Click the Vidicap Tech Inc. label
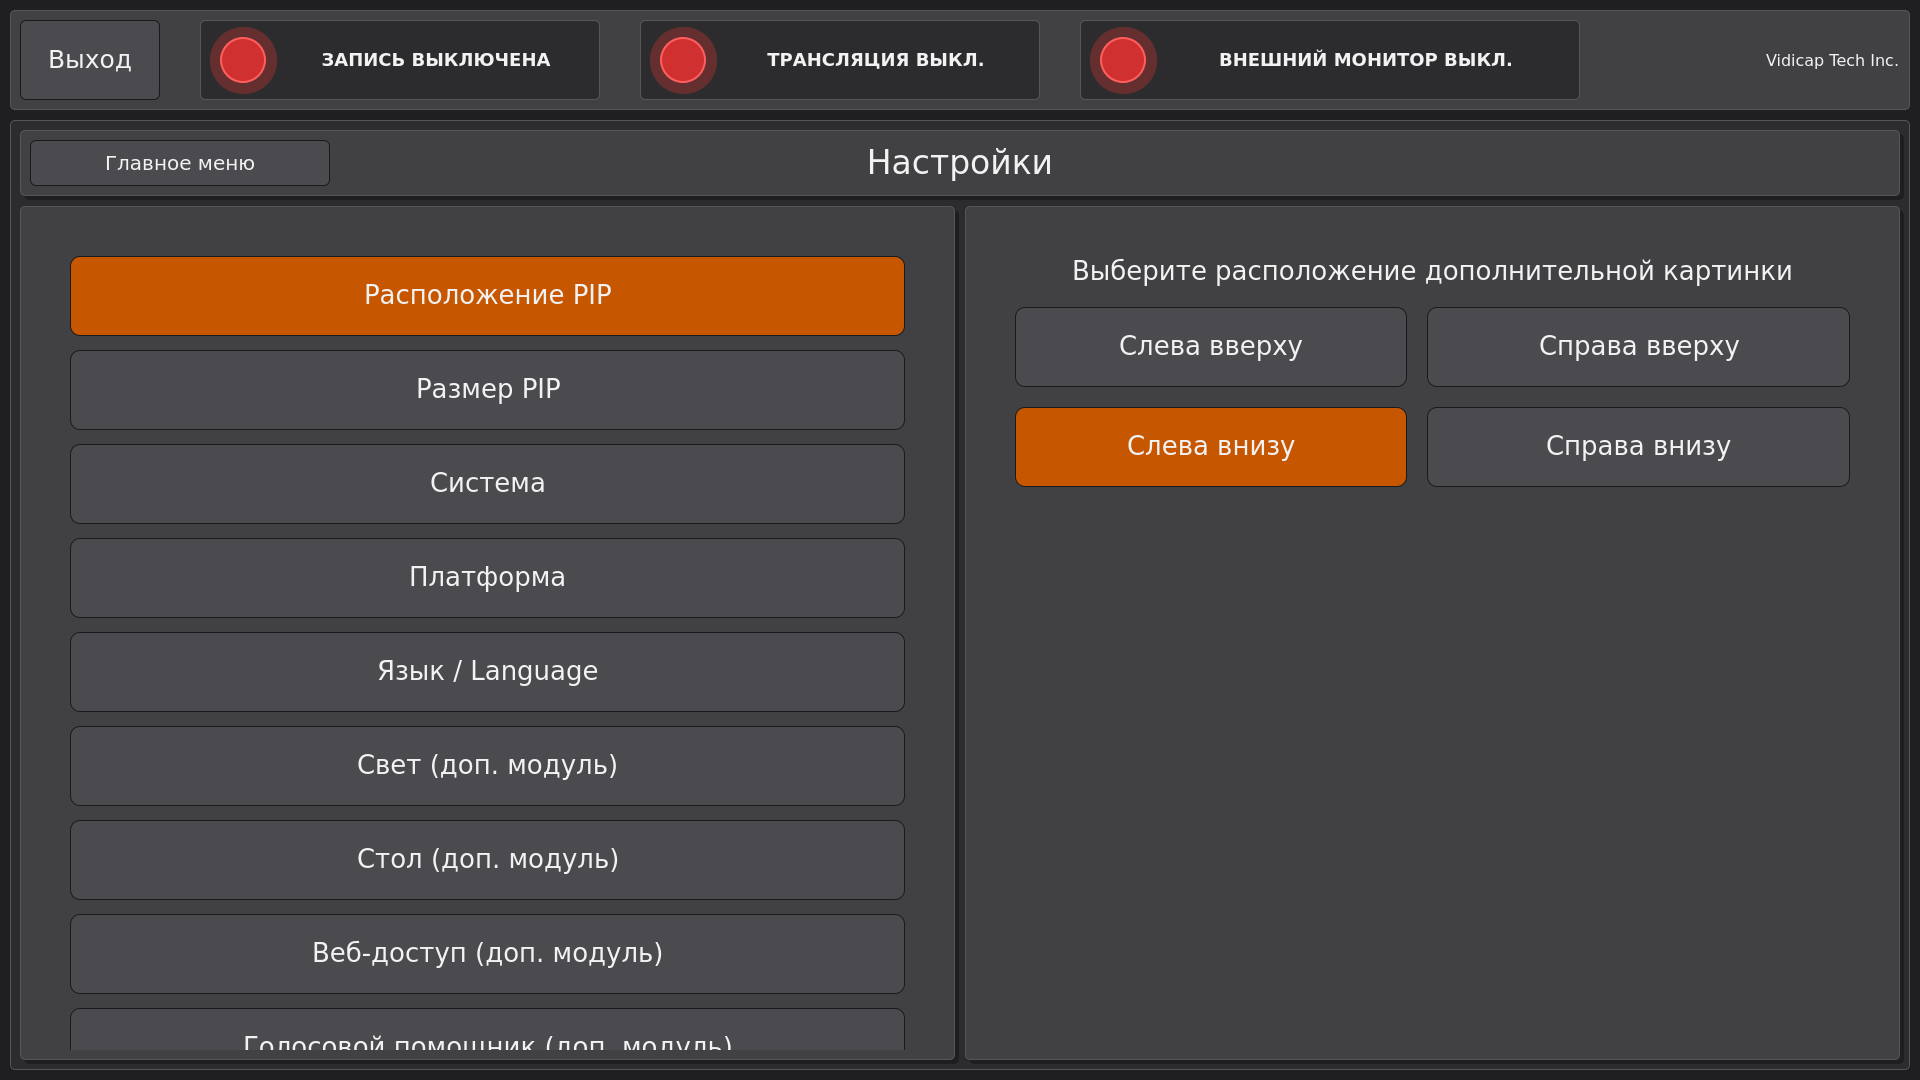This screenshot has width=1920, height=1080. 1831,60
